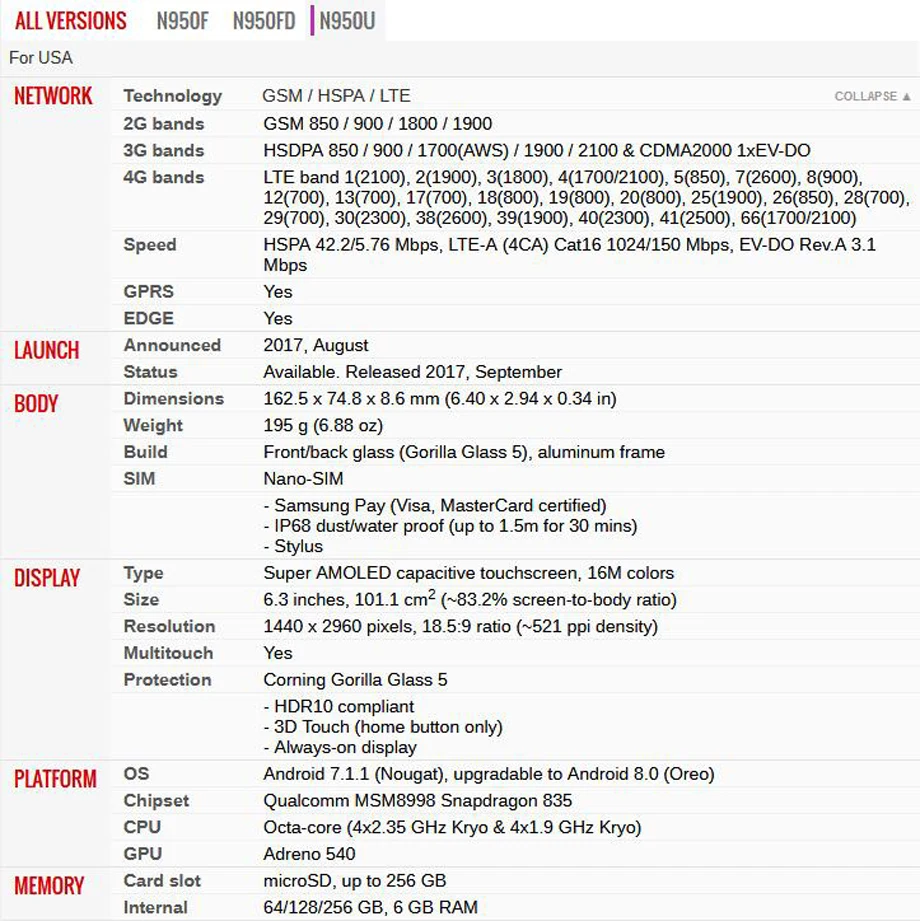The image size is (920, 921).
Task: Click the SIM label
Action: (139, 479)
